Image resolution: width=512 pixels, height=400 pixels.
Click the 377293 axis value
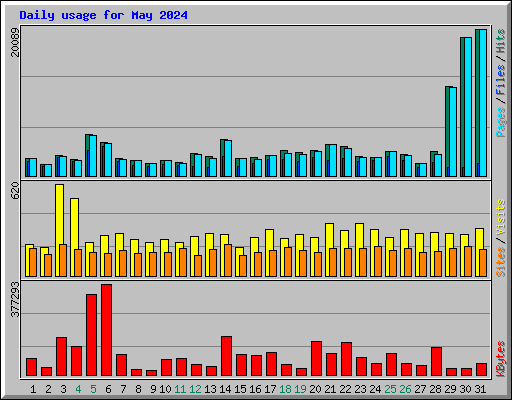point(15,299)
